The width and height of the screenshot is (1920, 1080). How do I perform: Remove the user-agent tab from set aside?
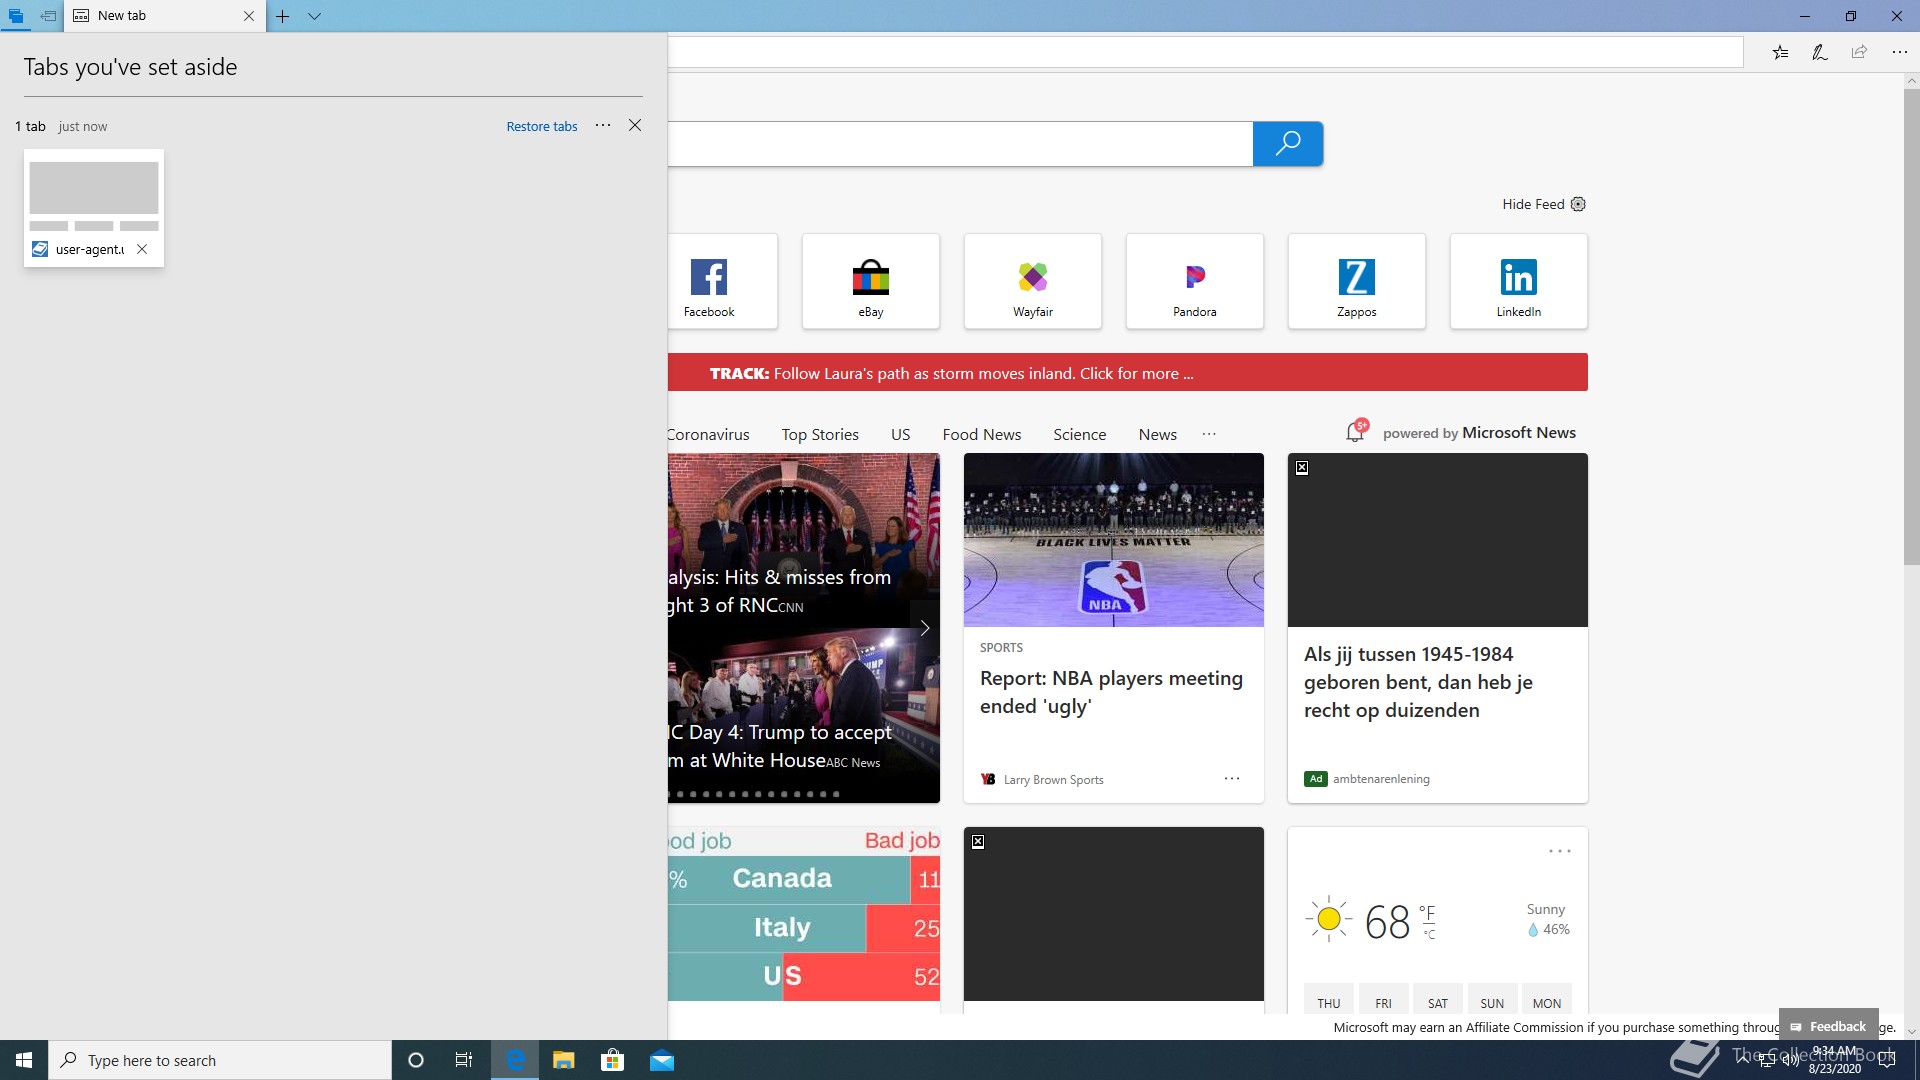142,249
